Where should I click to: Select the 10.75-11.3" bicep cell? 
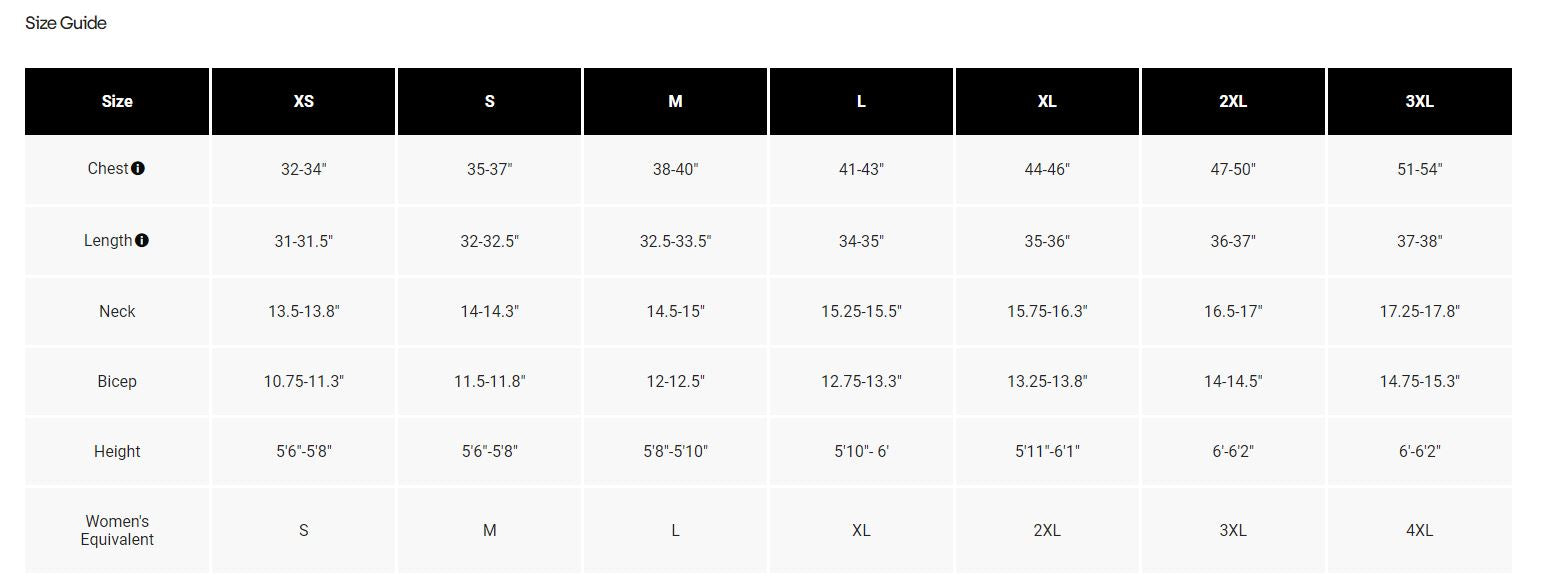[304, 381]
